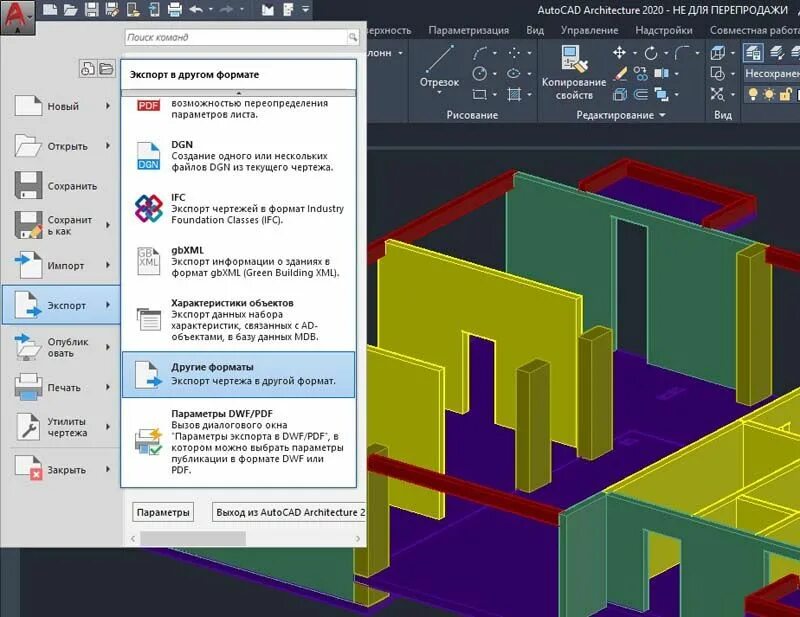Open Customize Quick Access Toolbar dropdown
This screenshot has width=800, height=617.
coord(305,9)
